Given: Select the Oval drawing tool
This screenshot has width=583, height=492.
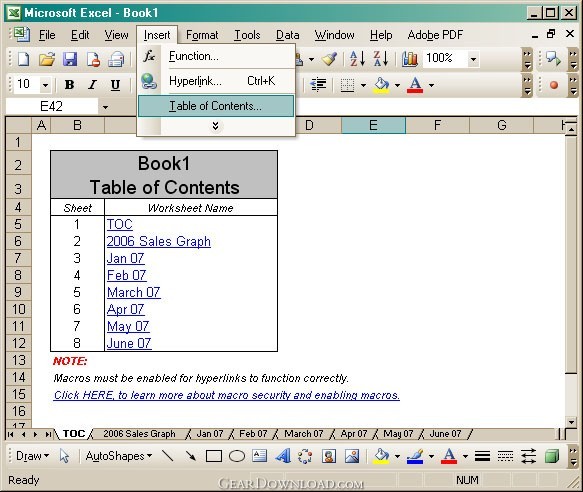Looking at the screenshot, I should [237, 456].
